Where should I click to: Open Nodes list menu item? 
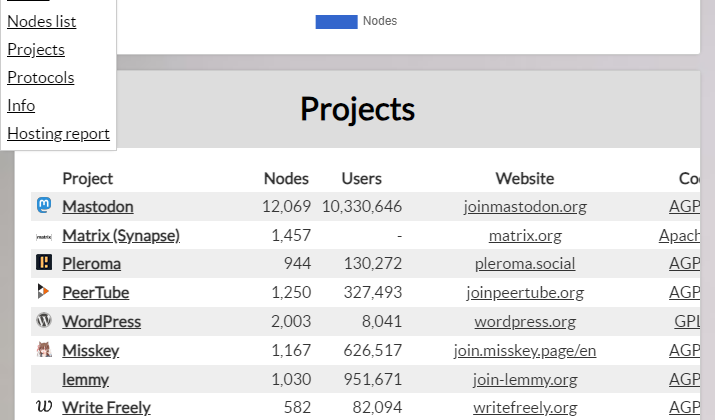pyautogui.click(x=41, y=21)
